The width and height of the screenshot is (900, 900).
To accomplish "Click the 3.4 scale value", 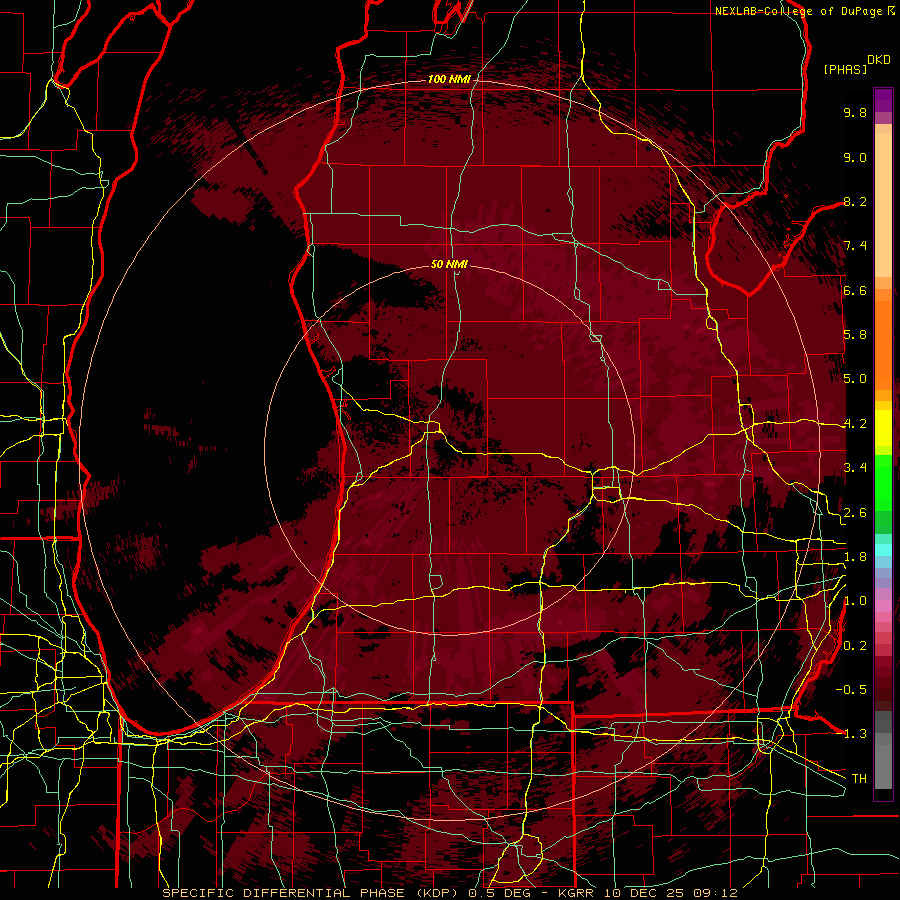I will [855, 468].
